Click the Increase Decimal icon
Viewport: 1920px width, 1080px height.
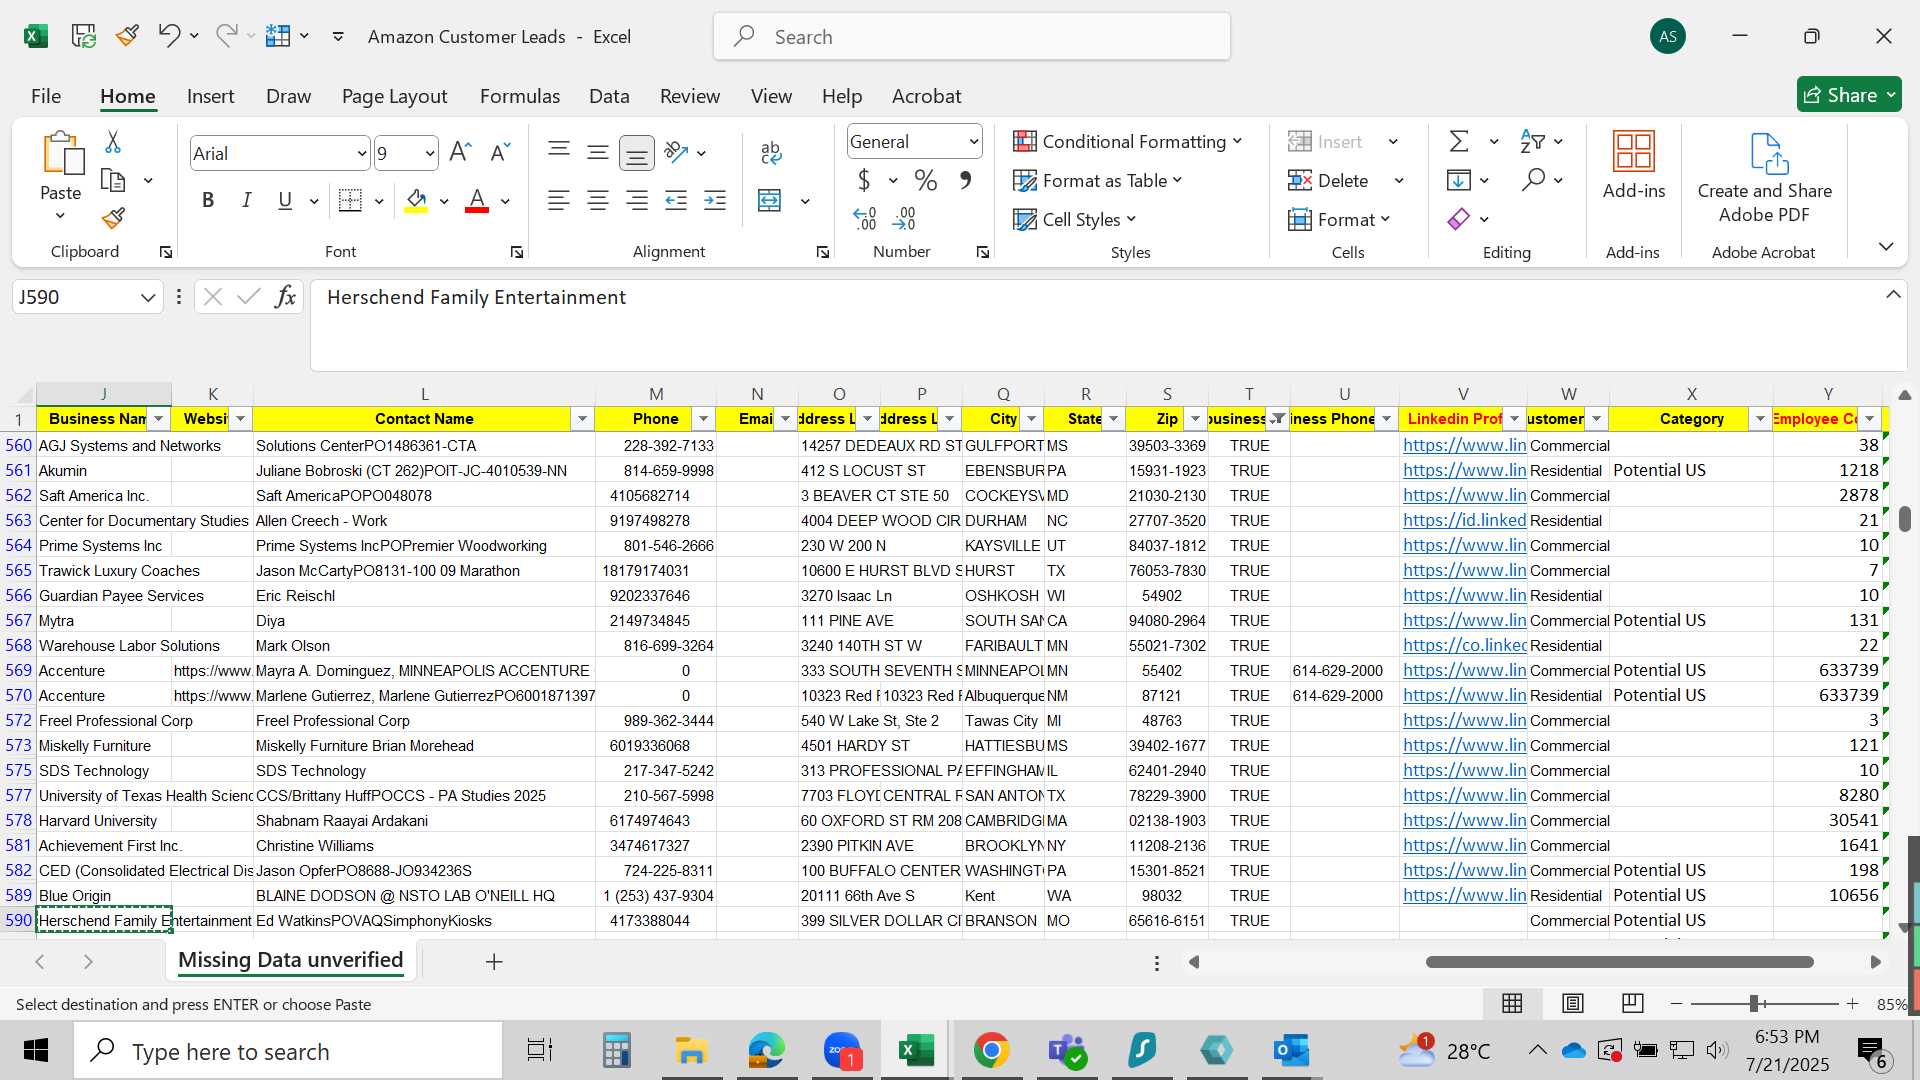(x=865, y=218)
